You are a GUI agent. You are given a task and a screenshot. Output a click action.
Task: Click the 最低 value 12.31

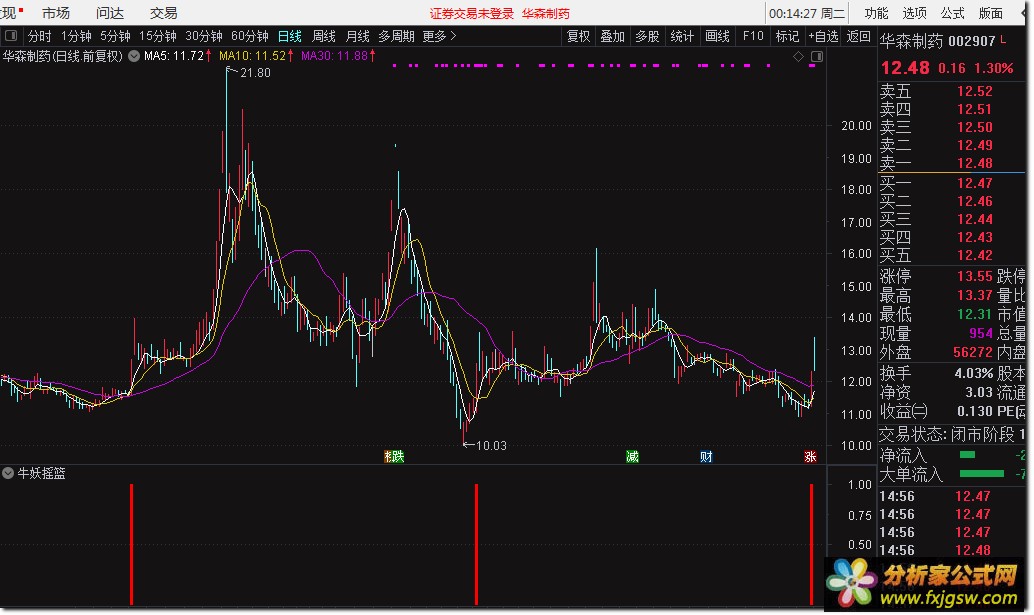coord(974,314)
